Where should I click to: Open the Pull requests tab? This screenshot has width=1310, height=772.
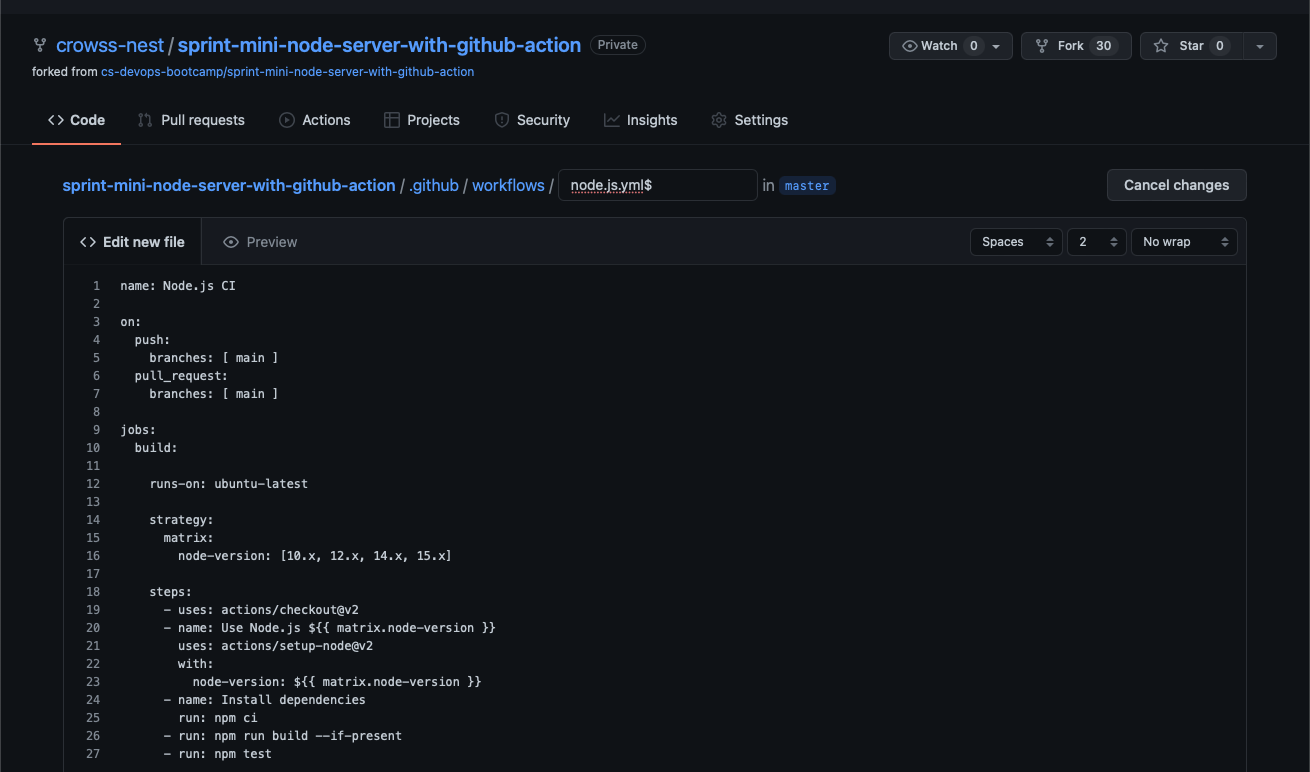191,120
